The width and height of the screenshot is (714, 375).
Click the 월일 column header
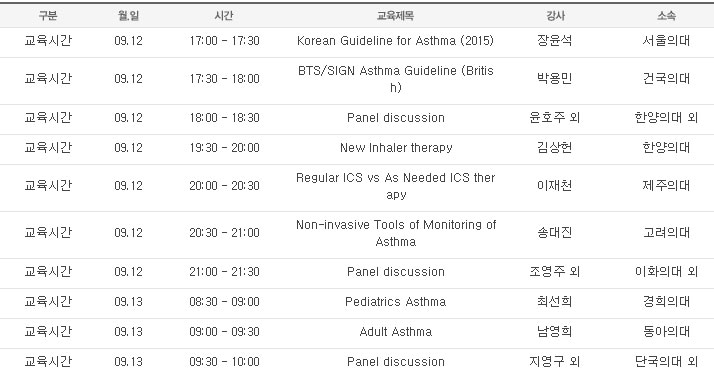point(128,16)
